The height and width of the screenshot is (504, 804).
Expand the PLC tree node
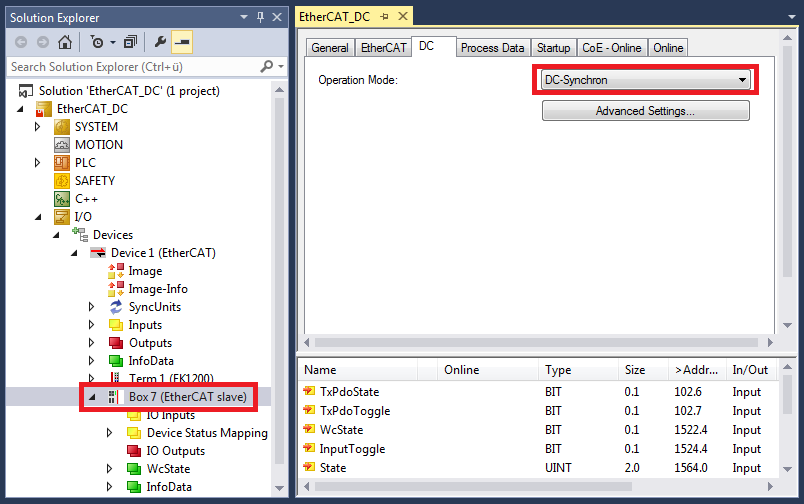tap(37, 163)
